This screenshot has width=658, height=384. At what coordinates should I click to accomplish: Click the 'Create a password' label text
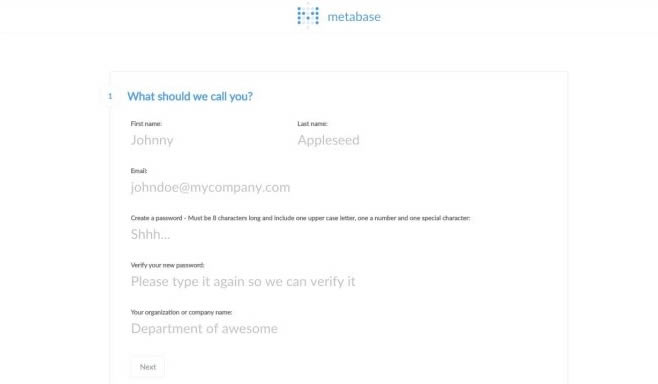[157, 218]
